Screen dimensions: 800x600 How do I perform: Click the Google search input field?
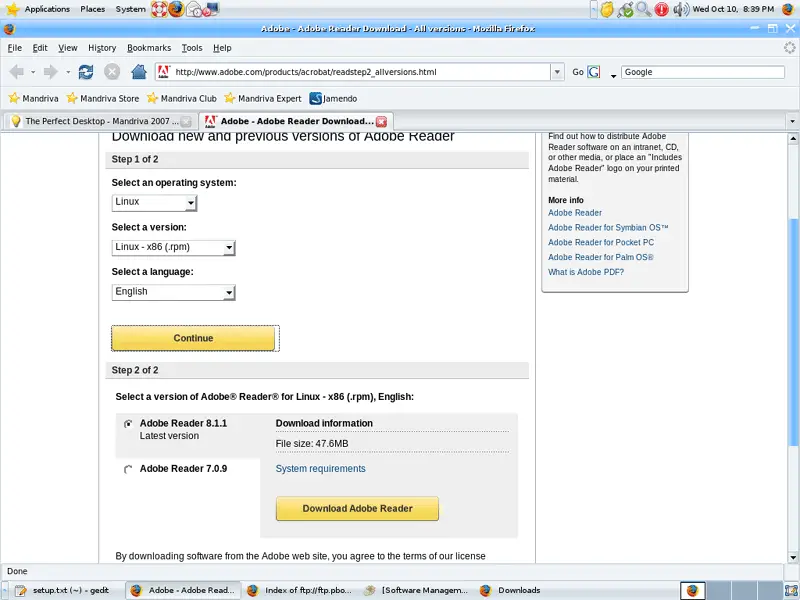click(x=703, y=72)
